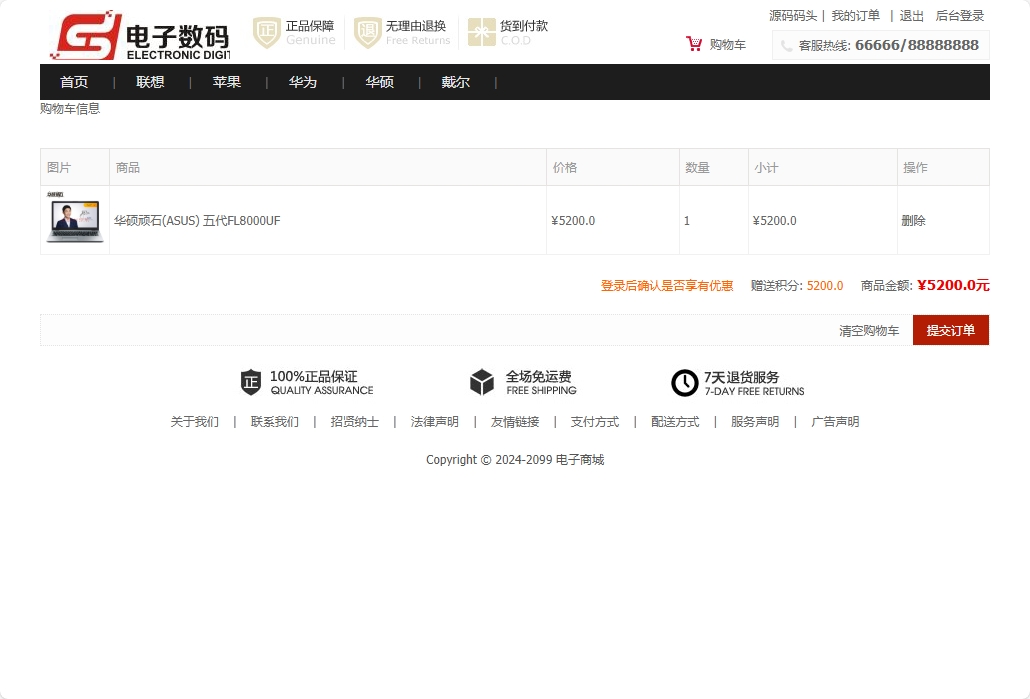The width and height of the screenshot is (1030, 699).
Task: Go to the 联想 category menu
Action: coord(150,82)
